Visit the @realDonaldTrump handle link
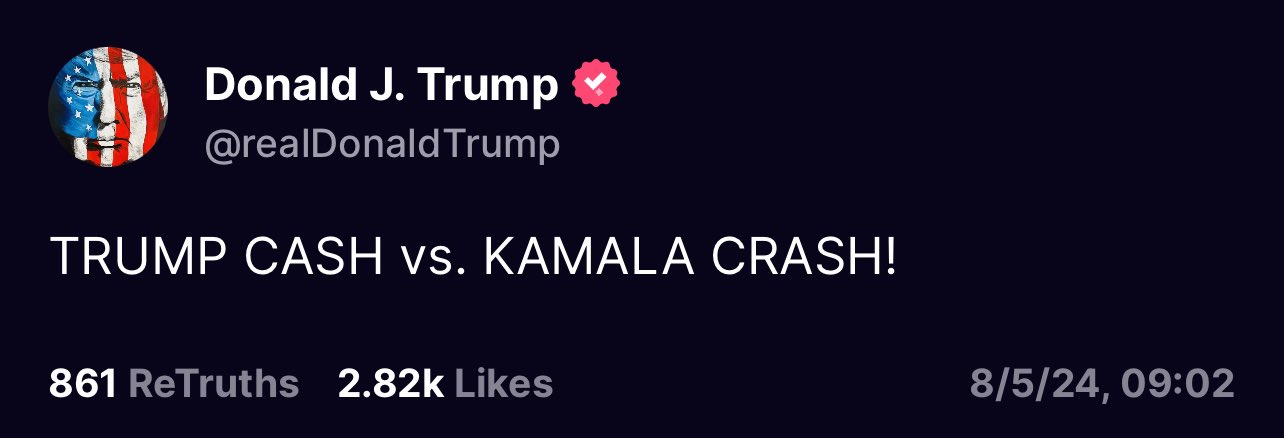The image size is (1284, 438). tap(382, 145)
